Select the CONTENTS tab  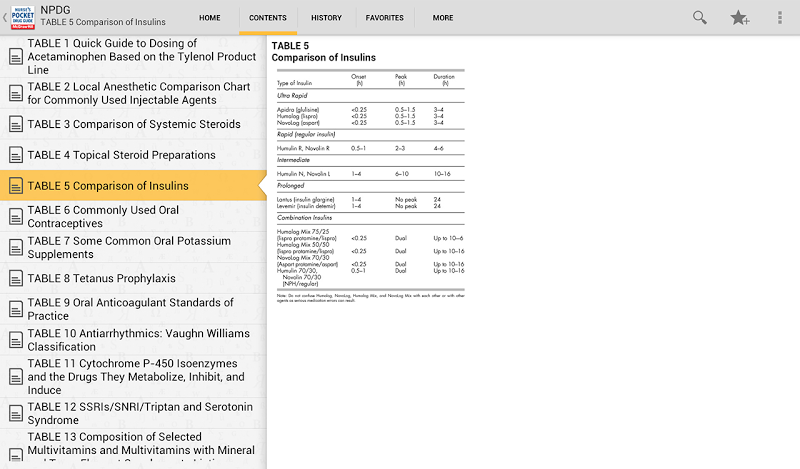[x=267, y=18]
